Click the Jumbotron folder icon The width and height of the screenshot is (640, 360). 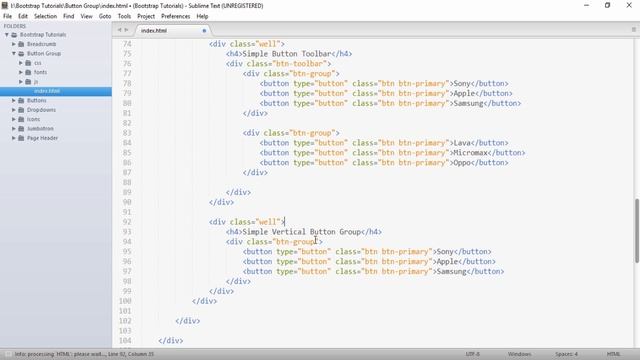21,129
